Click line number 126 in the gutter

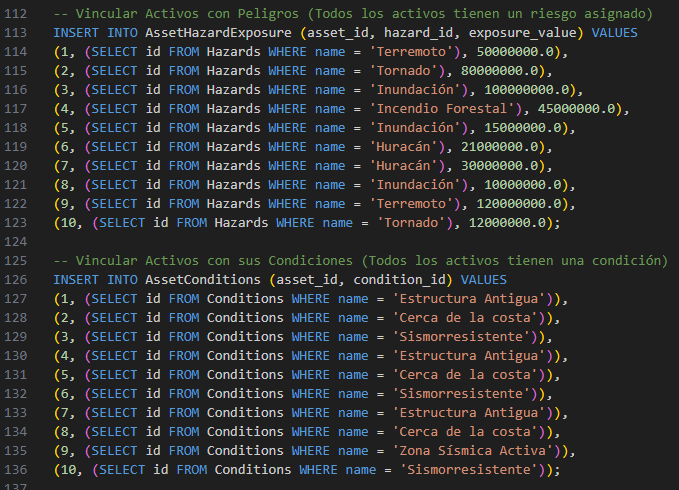click(16, 280)
